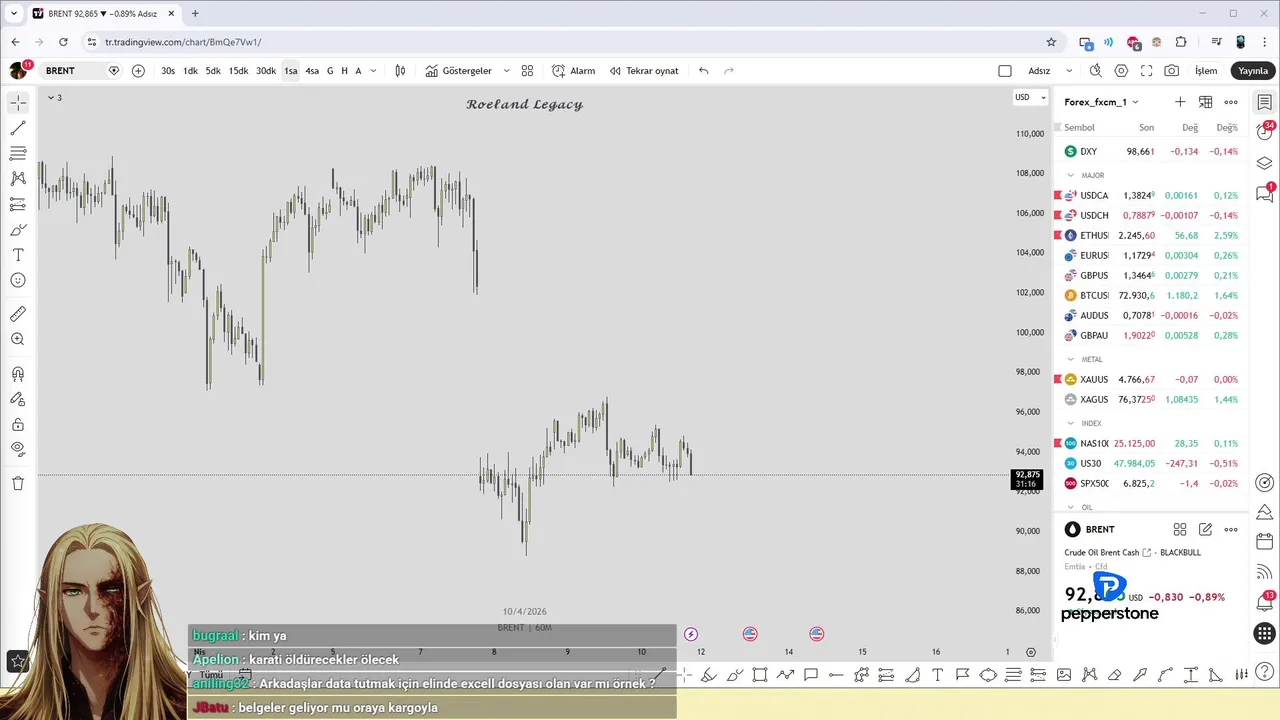The image size is (1280, 720).
Task: Select the brush drawing tool
Action: click(x=18, y=229)
